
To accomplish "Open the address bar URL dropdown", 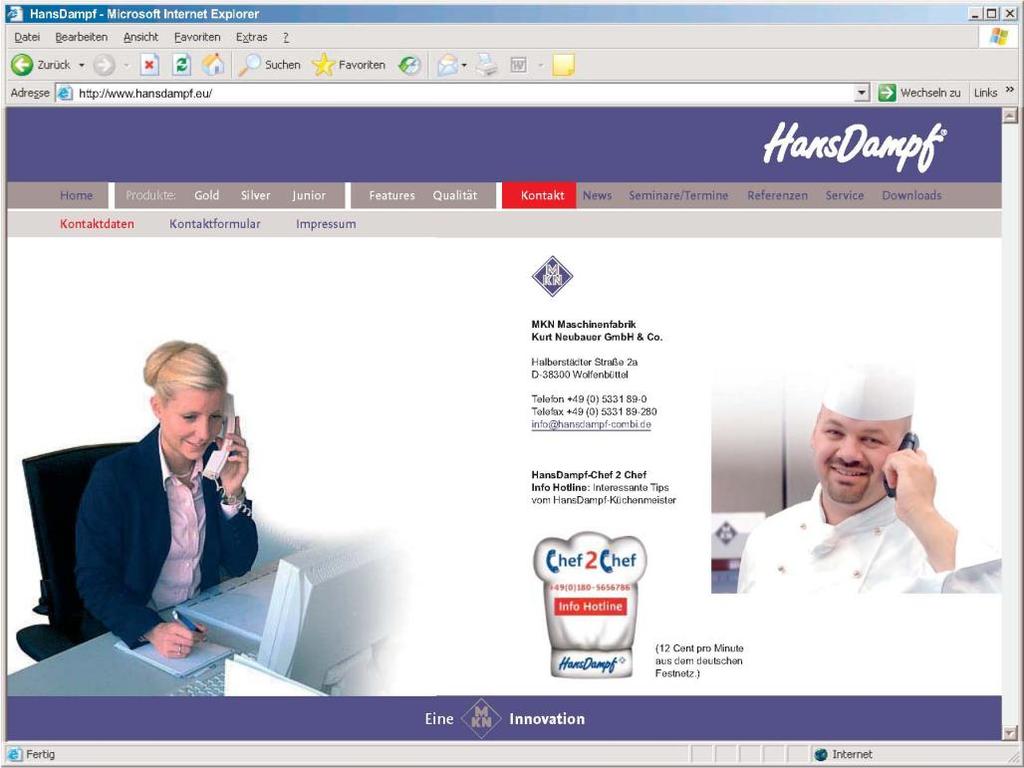I will pos(862,93).
